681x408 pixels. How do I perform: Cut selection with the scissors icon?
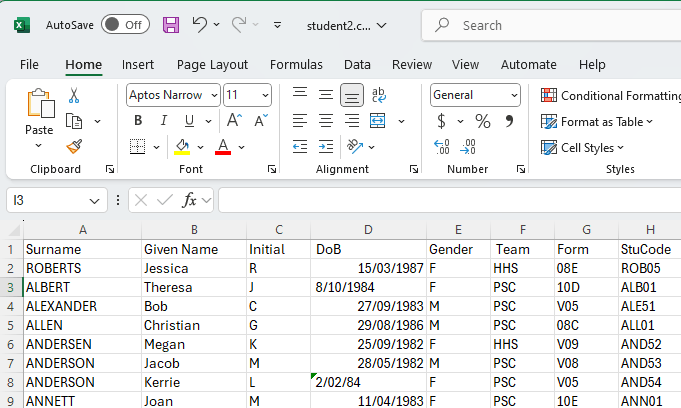(74, 95)
